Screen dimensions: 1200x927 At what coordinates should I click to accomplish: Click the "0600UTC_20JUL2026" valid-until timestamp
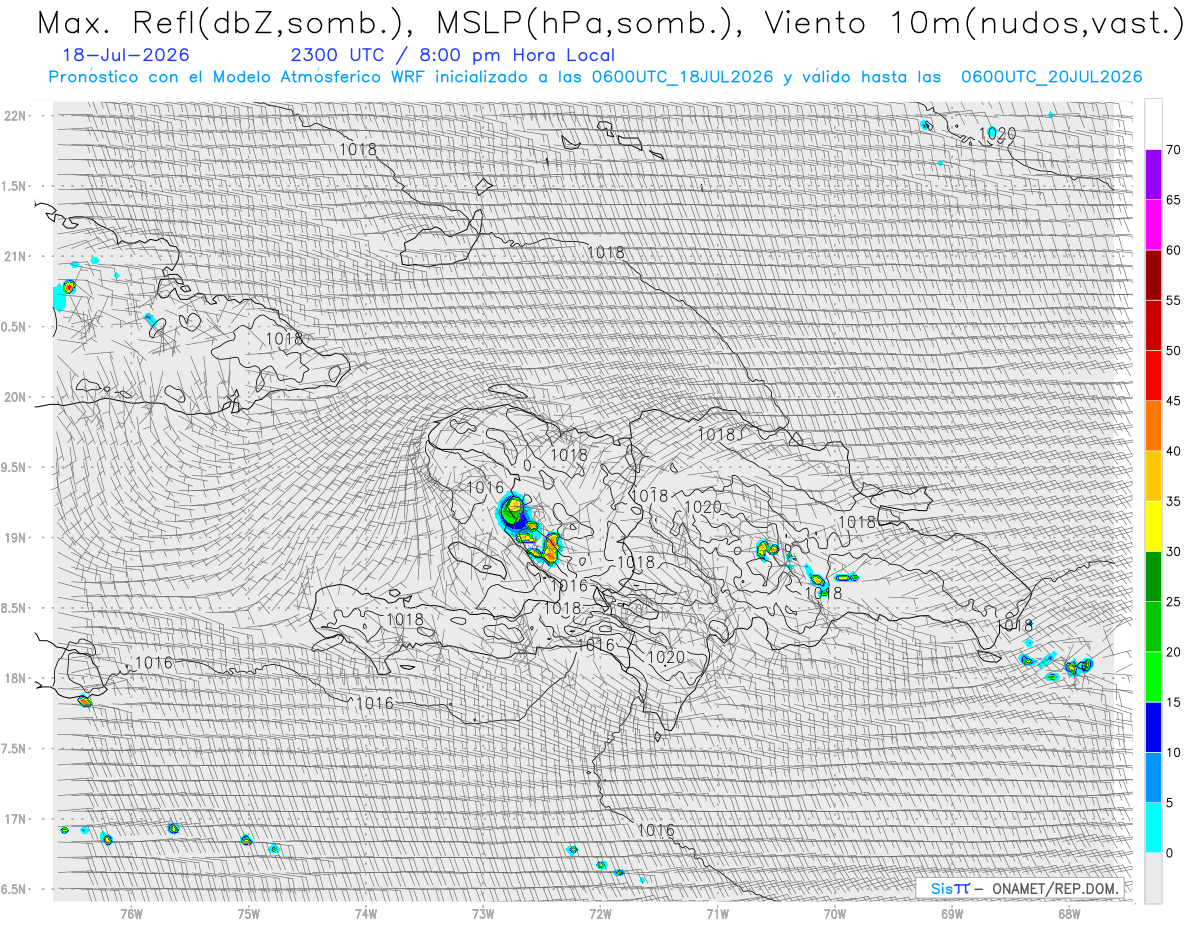(x=1051, y=77)
